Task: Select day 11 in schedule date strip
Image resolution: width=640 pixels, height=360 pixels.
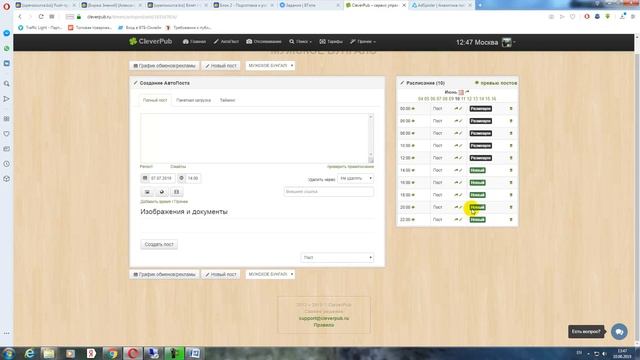Action: [x=463, y=99]
